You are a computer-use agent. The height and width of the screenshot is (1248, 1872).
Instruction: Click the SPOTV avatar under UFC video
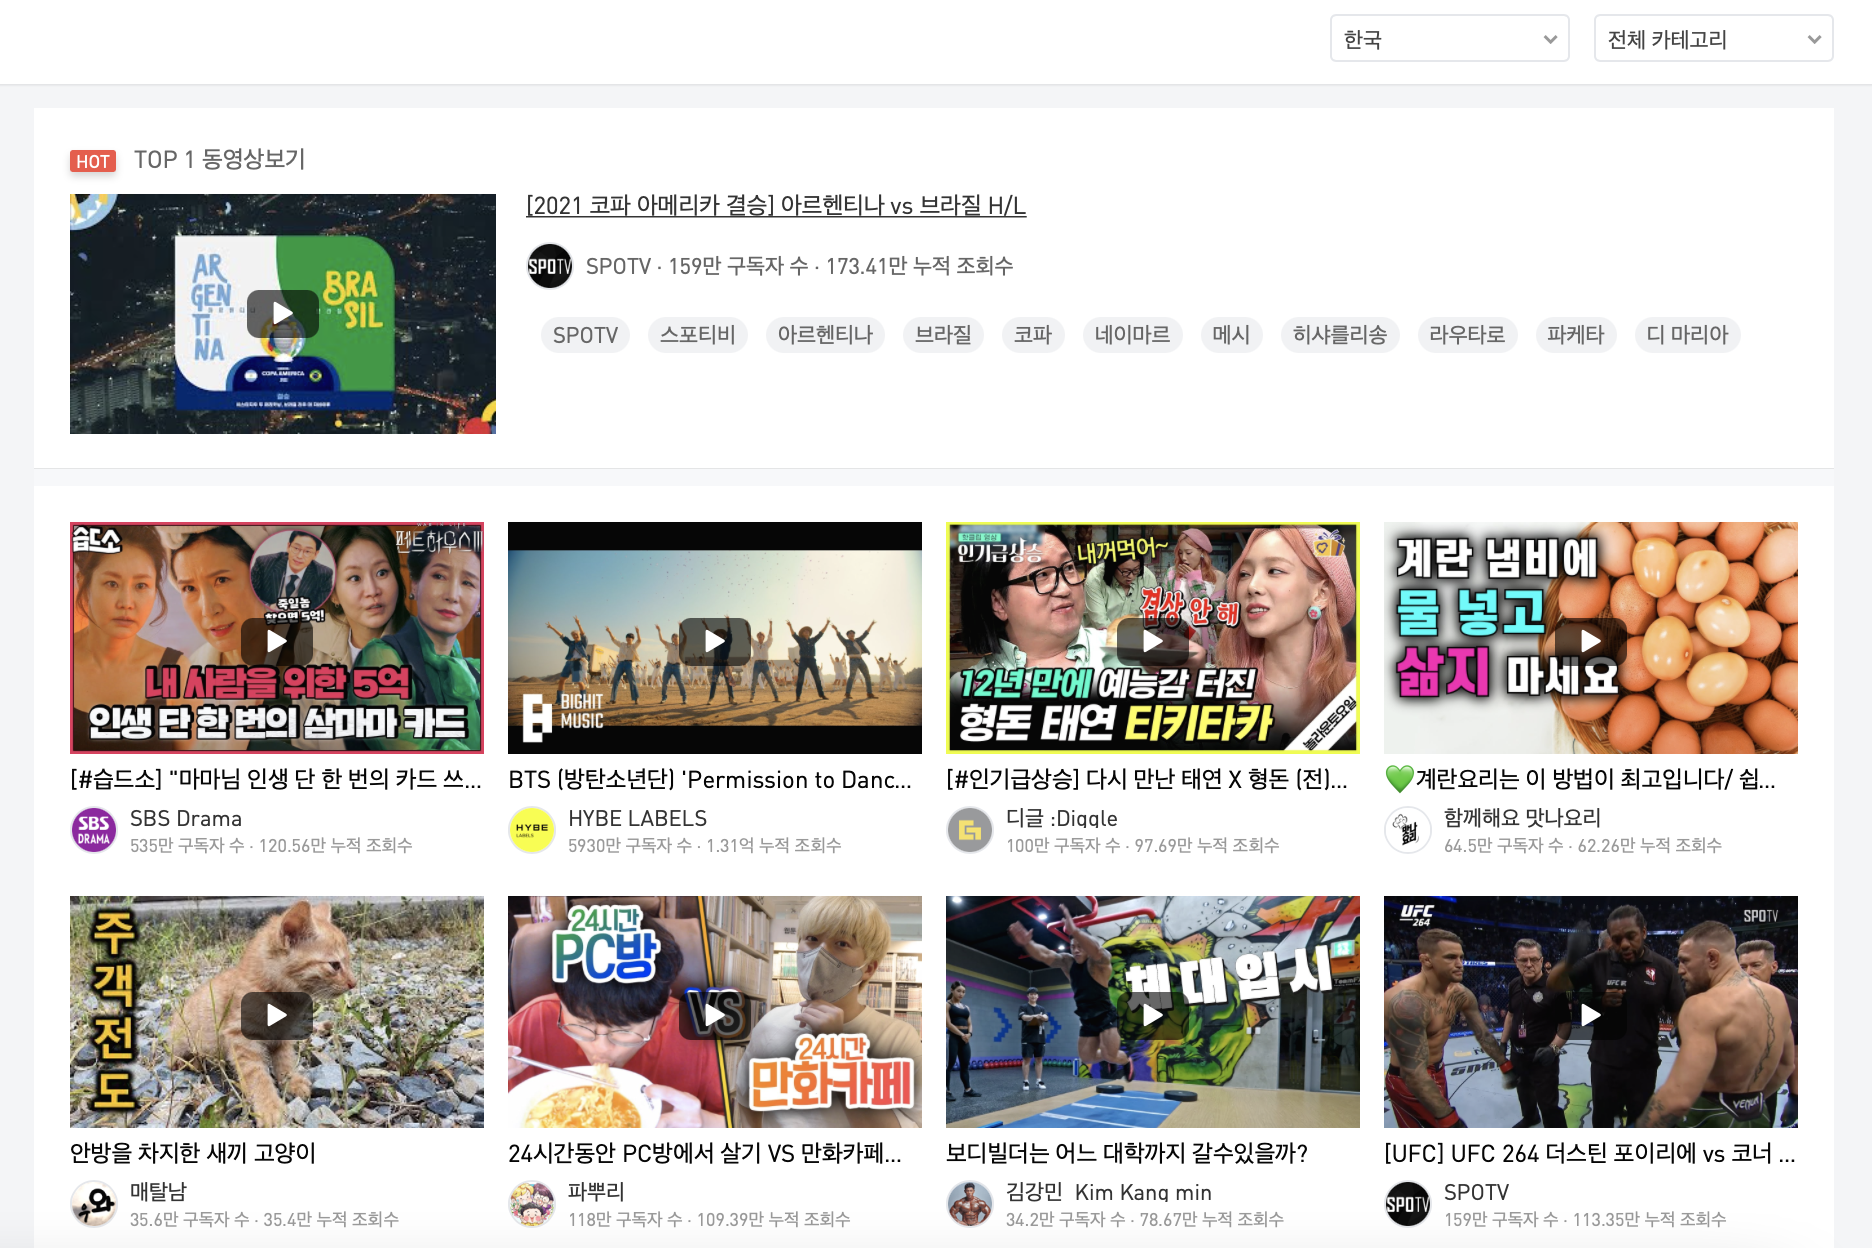(1408, 1204)
